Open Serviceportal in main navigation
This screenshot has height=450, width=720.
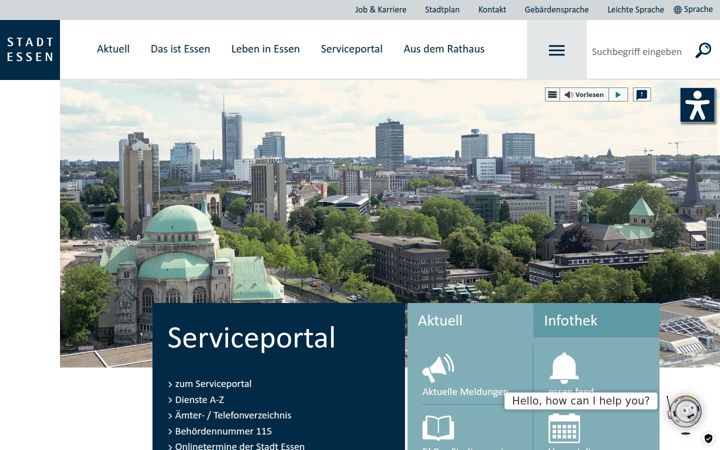pyautogui.click(x=352, y=49)
